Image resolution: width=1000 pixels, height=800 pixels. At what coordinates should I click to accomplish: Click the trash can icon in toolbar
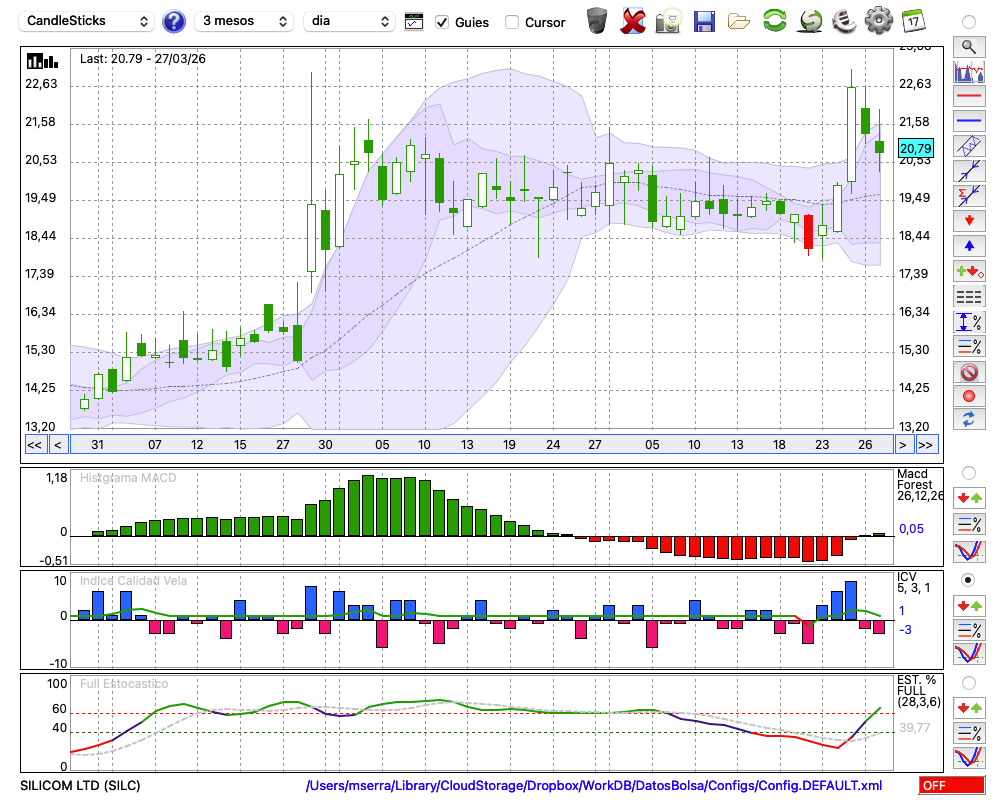click(x=597, y=20)
